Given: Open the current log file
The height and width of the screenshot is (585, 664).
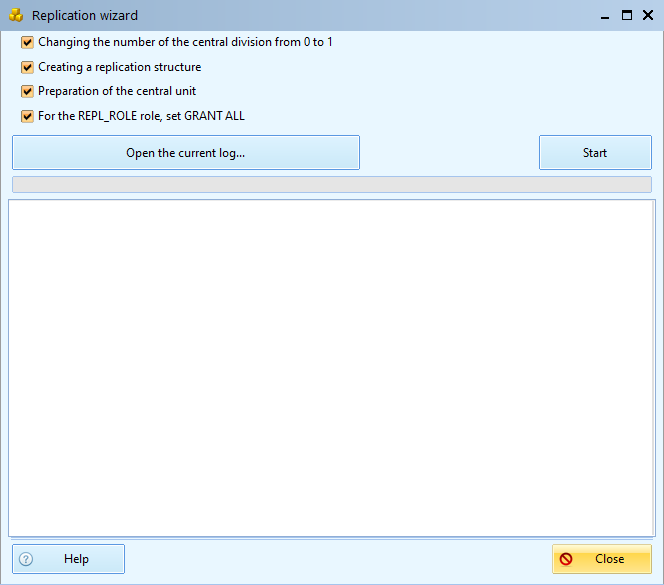Looking at the screenshot, I should tap(186, 153).
